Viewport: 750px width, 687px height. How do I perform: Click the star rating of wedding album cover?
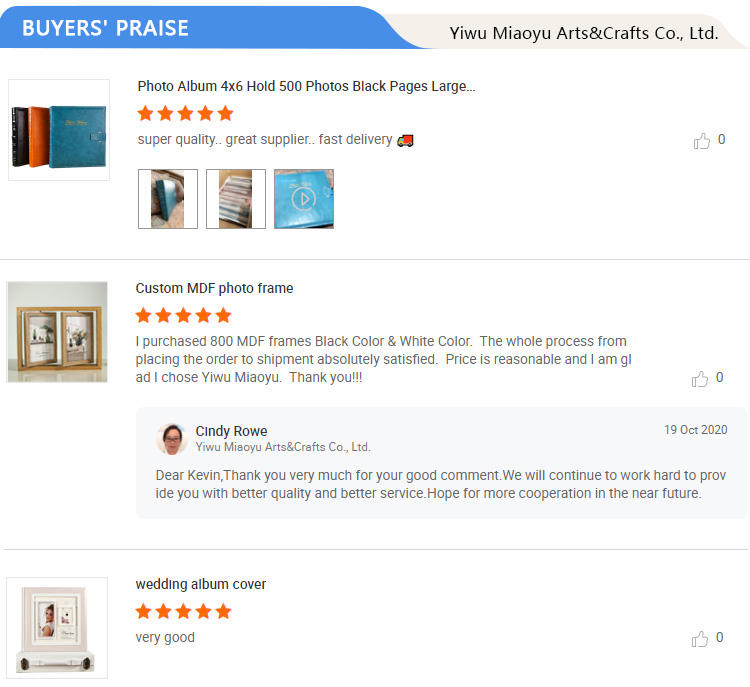(x=183, y=611)
